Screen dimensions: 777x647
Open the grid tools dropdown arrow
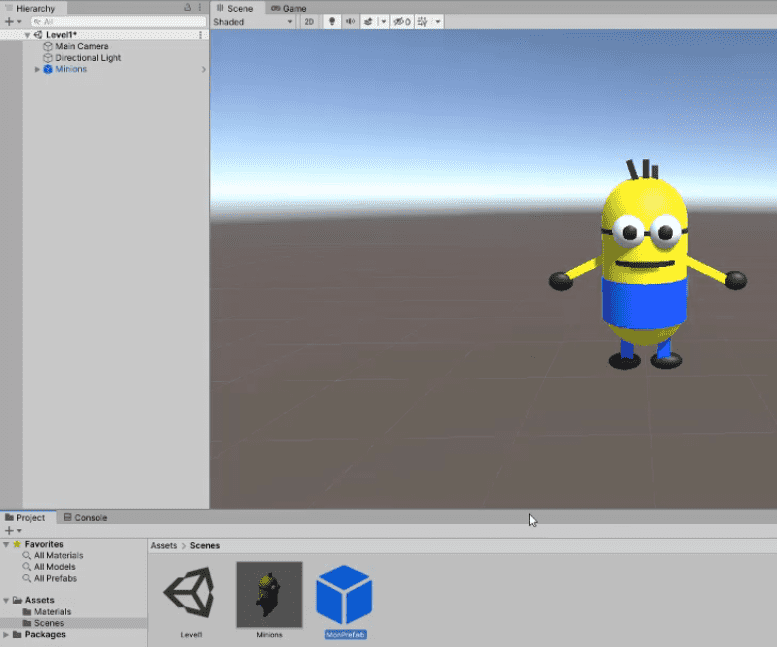tap(438, 21)
